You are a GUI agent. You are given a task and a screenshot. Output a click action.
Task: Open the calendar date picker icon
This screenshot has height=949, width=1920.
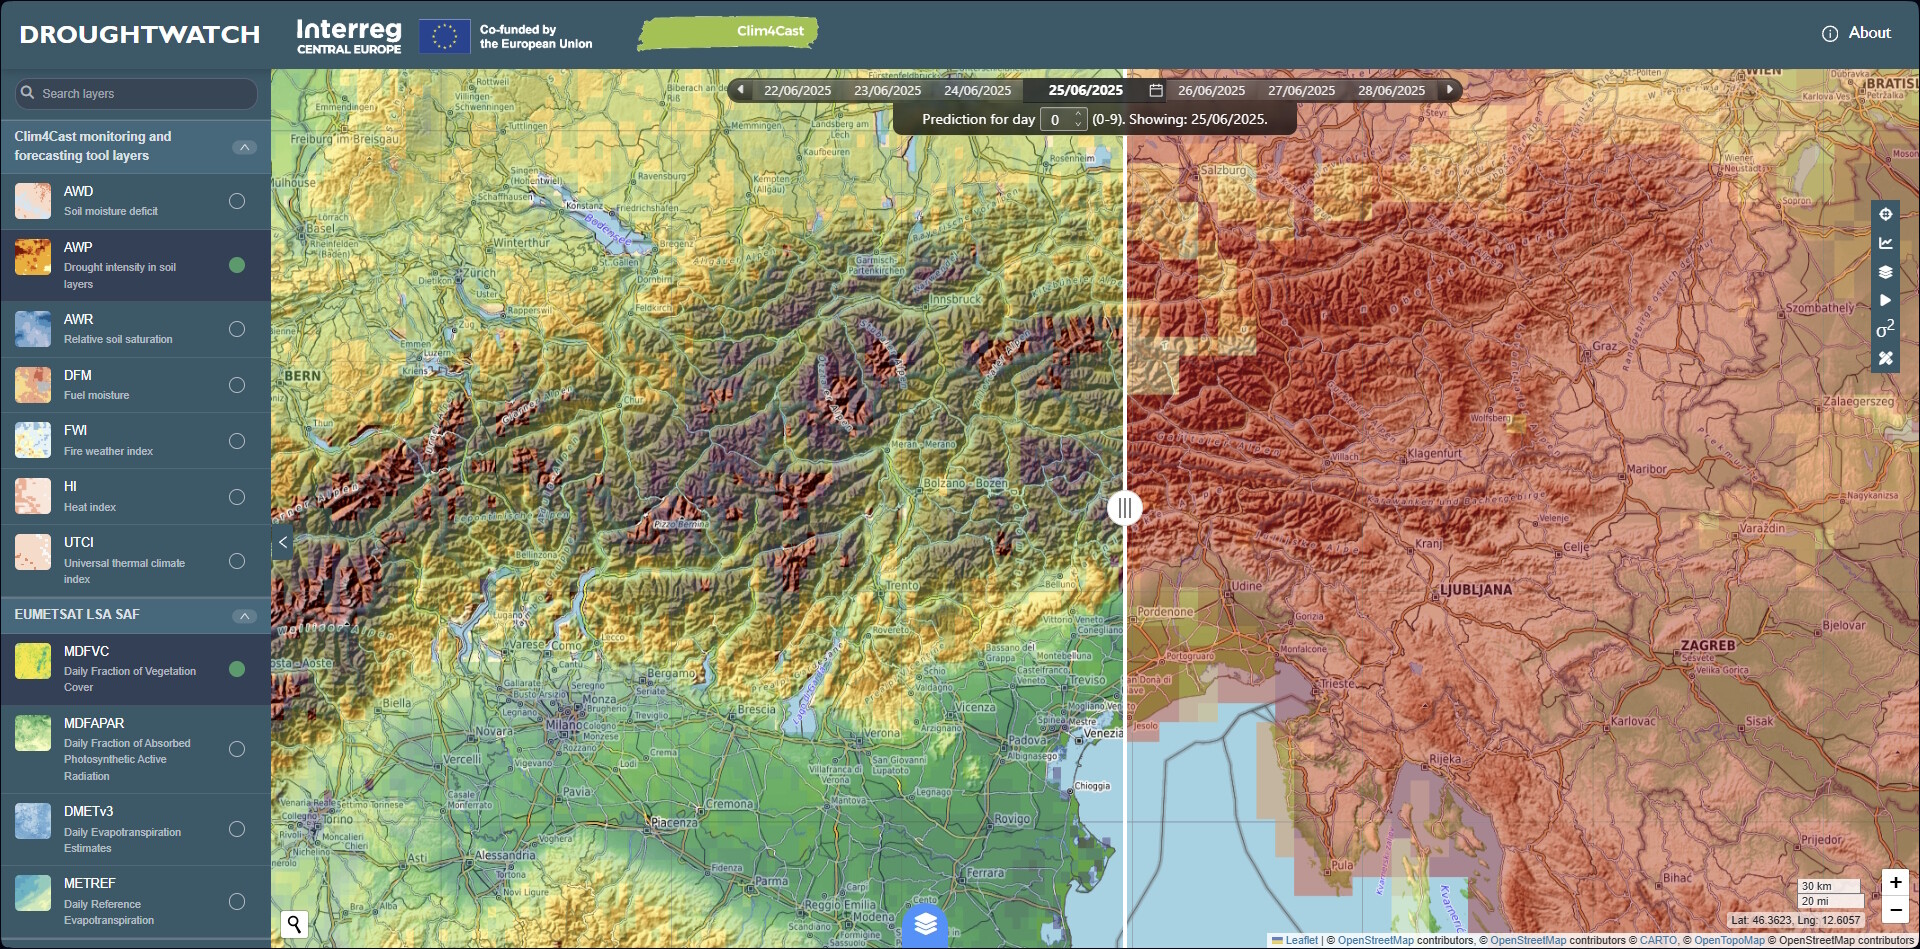coord(1156,90)
